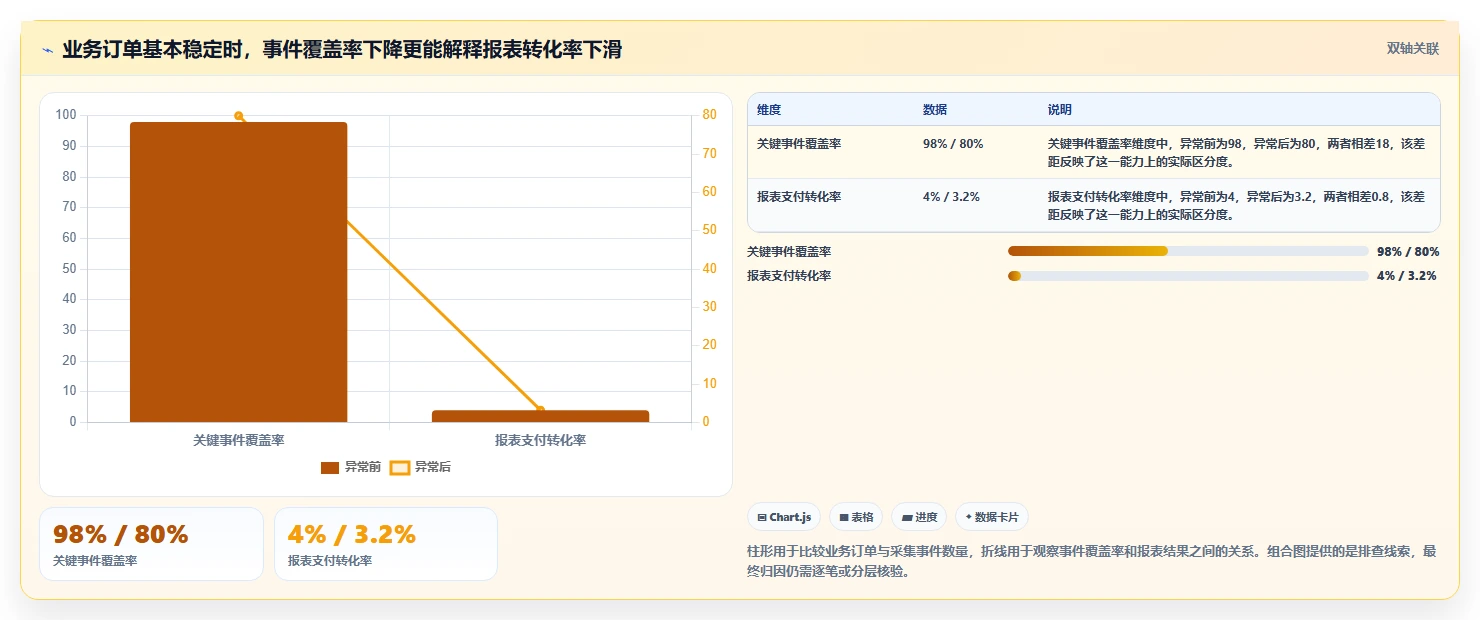This screenshot has width=1480, height=620.
Task: Click the short 报表支付转化率 bar in chart
Action: [x=540, y=416]
